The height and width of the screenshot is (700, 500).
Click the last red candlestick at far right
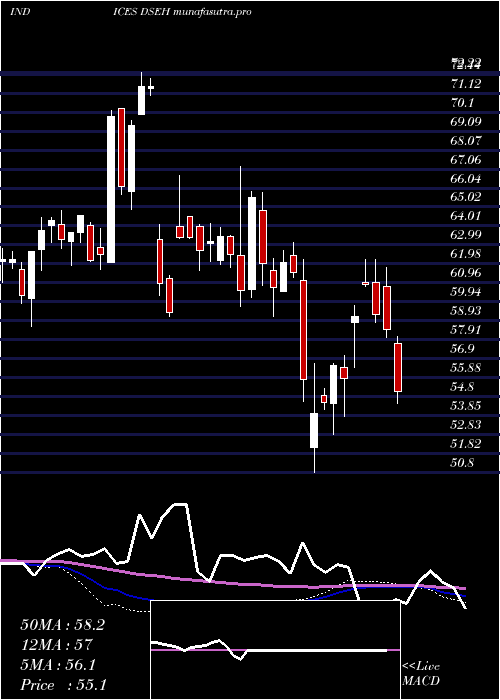click(397, 367)
